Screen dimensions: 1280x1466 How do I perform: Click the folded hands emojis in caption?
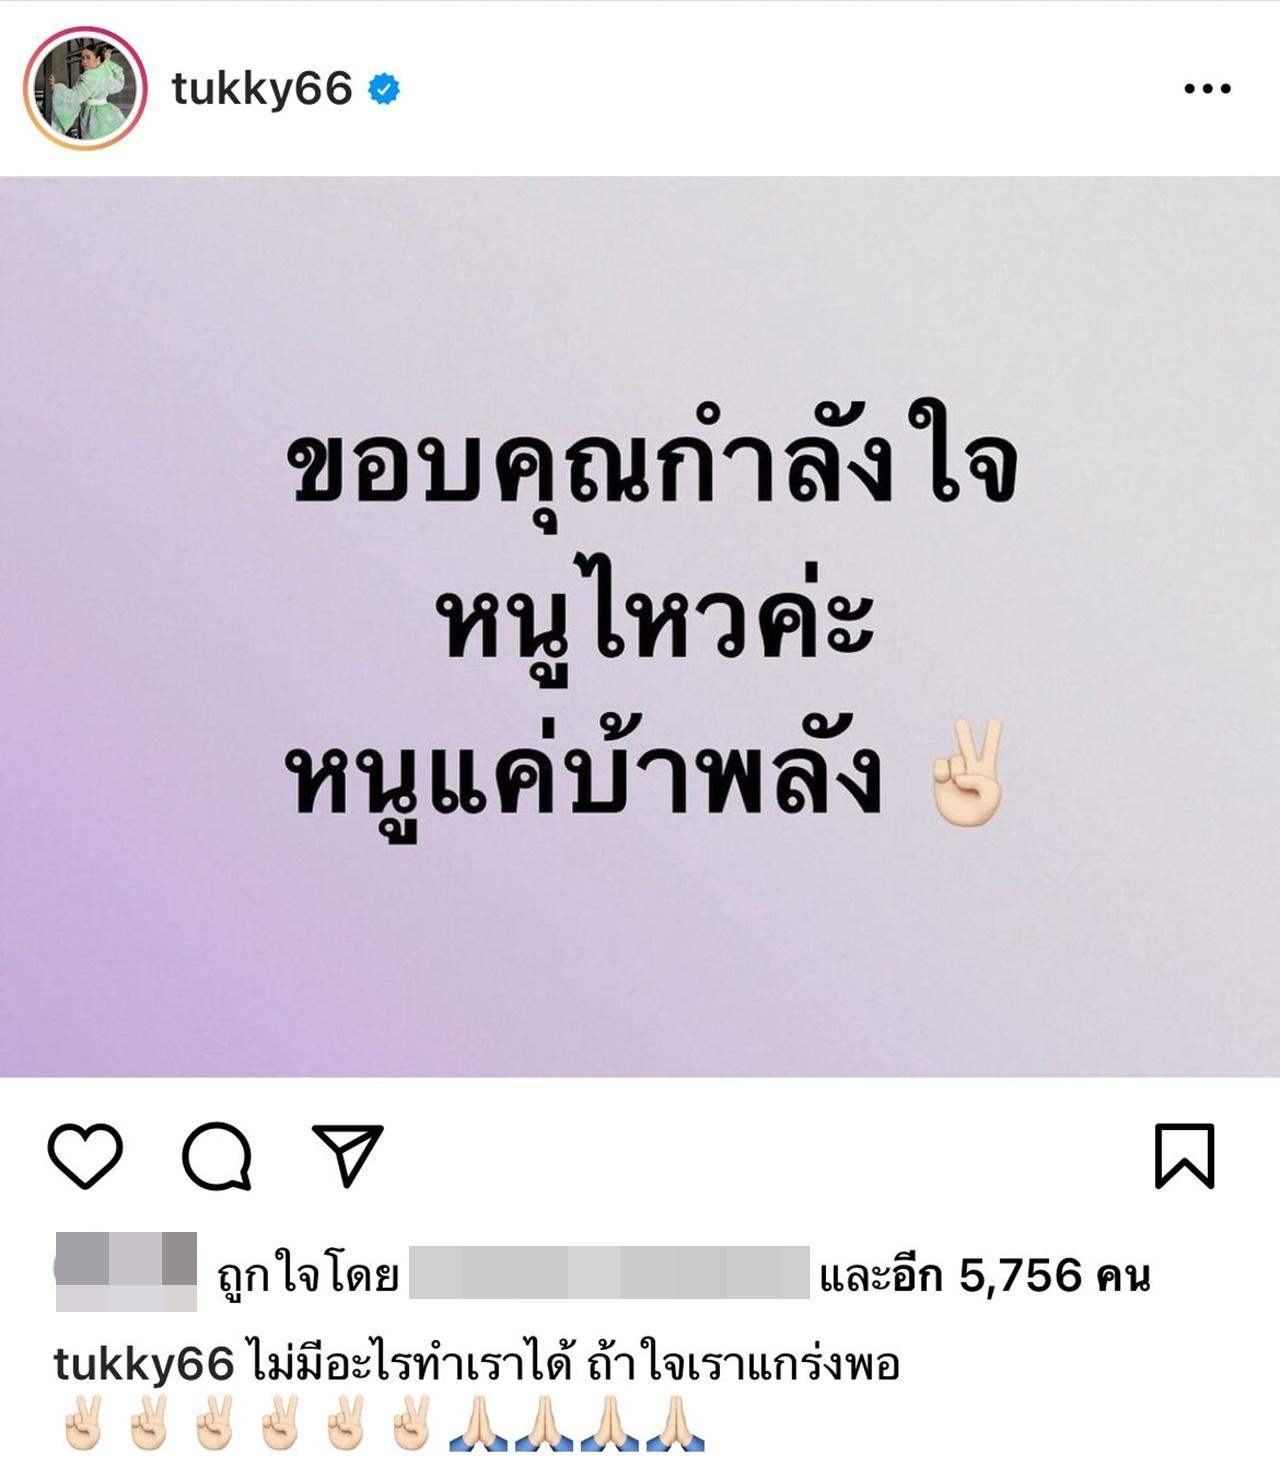click(x=577, y=1424)
